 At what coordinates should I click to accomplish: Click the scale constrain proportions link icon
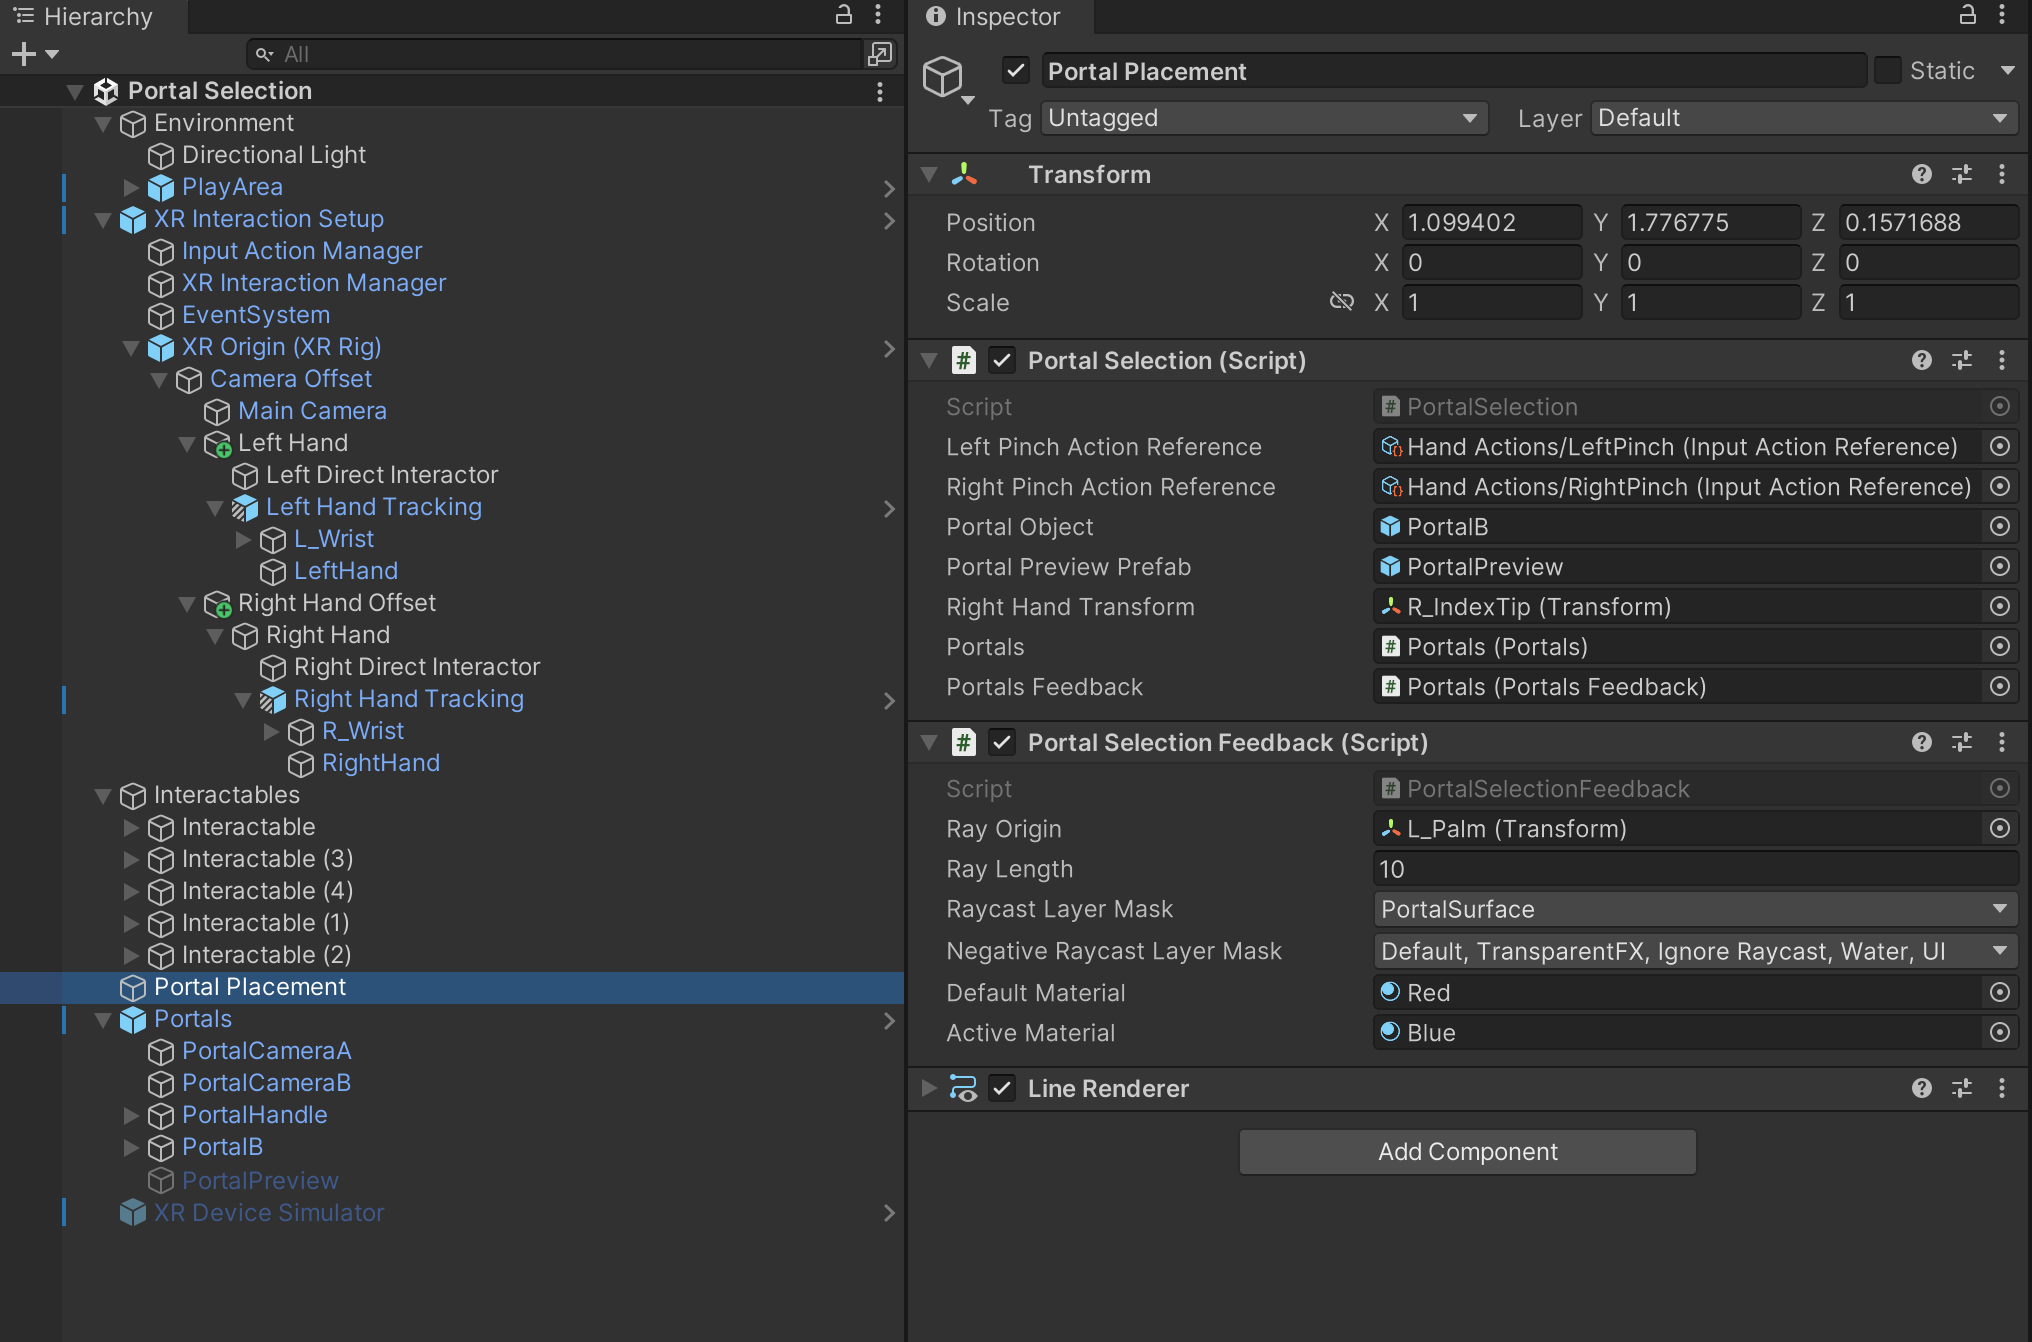pyautogui.click(x=1341, y=302)
